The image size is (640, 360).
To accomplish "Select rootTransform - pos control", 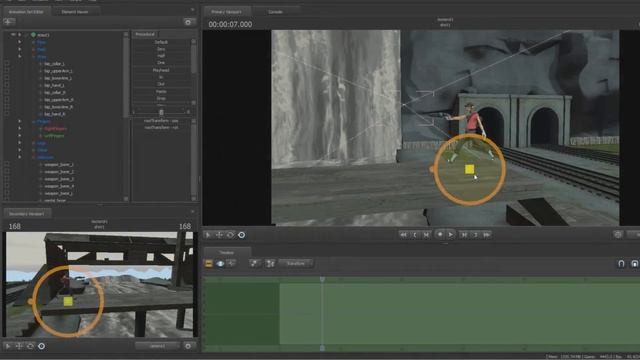I will (x=161, y=121).
